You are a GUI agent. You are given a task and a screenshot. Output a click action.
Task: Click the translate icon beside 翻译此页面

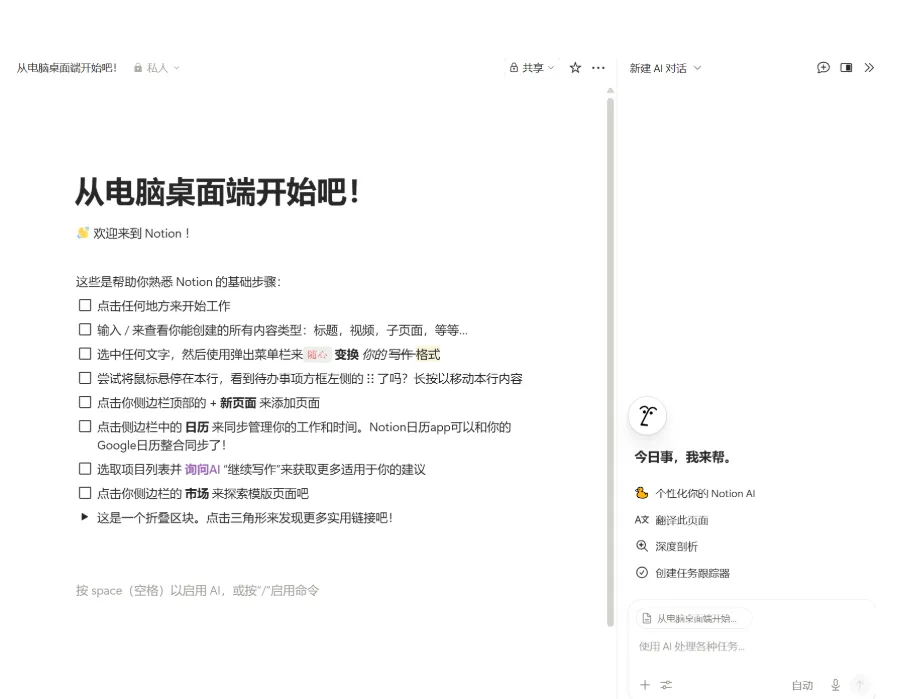pyautogui.click(x=641, y=520)
